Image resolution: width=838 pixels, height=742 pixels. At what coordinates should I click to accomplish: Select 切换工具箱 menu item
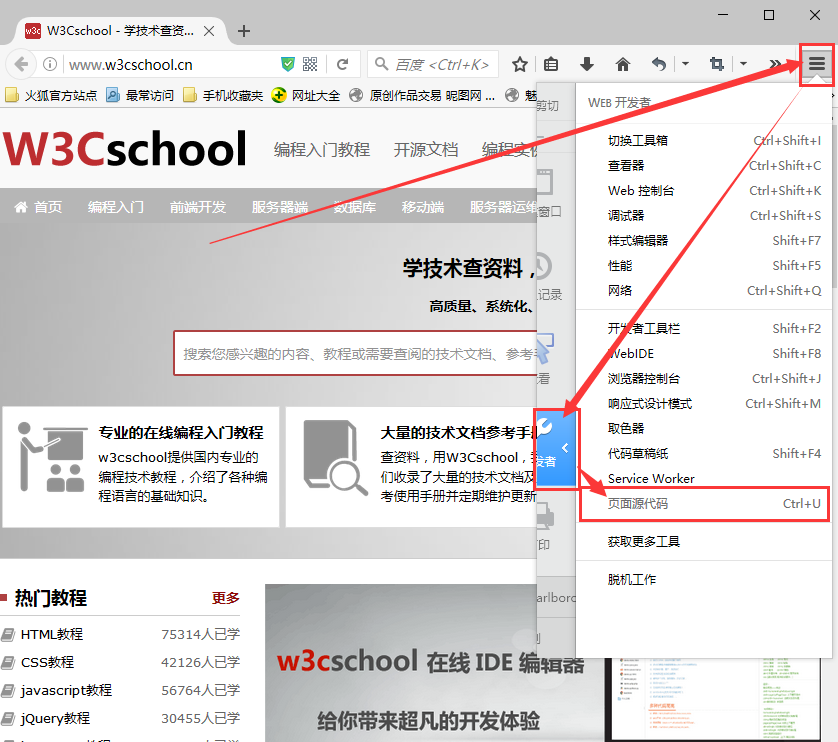pos(704,141)
